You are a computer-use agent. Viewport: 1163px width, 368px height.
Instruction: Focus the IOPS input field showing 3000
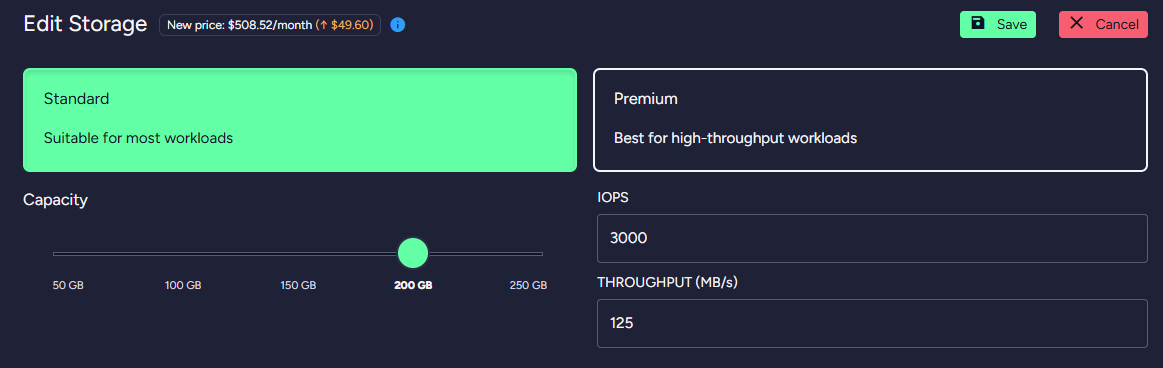[872, 238]
